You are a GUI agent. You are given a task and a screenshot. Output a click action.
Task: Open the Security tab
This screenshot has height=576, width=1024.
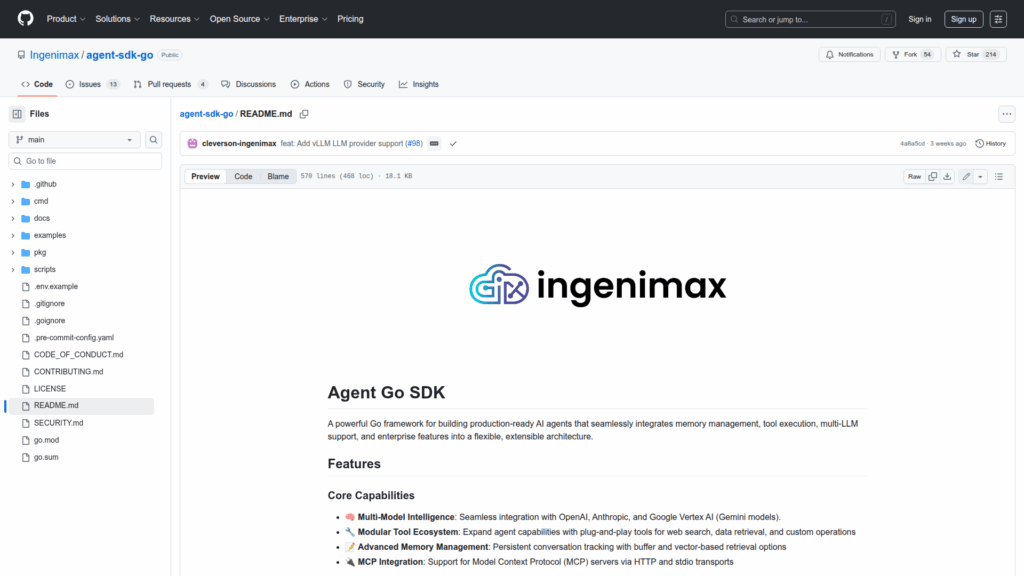click(x=364, y=84)
